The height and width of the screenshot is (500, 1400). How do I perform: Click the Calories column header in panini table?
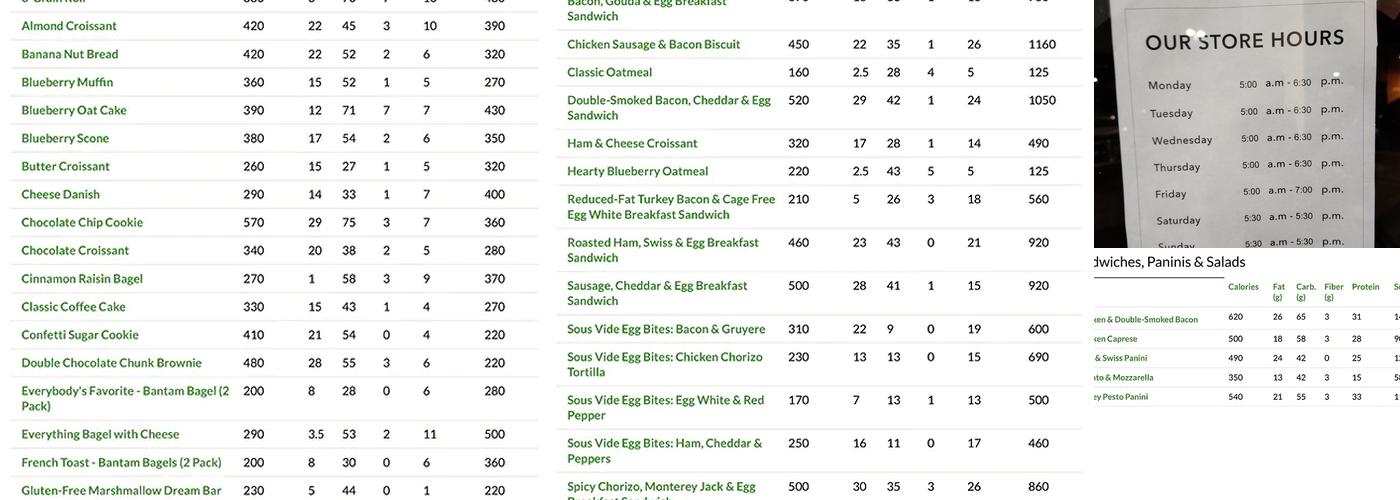pyautogui.click(x=1243, y=287)
